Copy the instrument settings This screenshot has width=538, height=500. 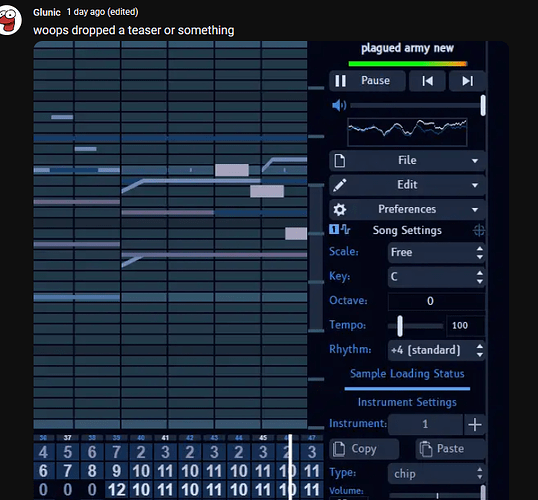(364, 449)
